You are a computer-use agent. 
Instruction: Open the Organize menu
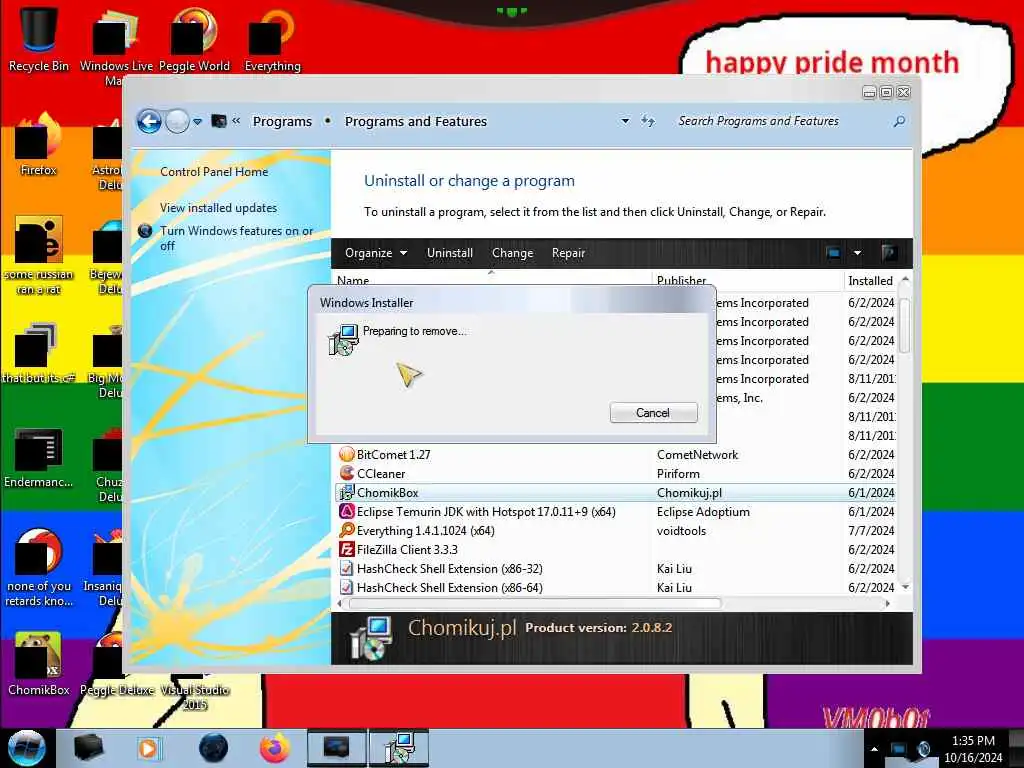pos(376,253)
